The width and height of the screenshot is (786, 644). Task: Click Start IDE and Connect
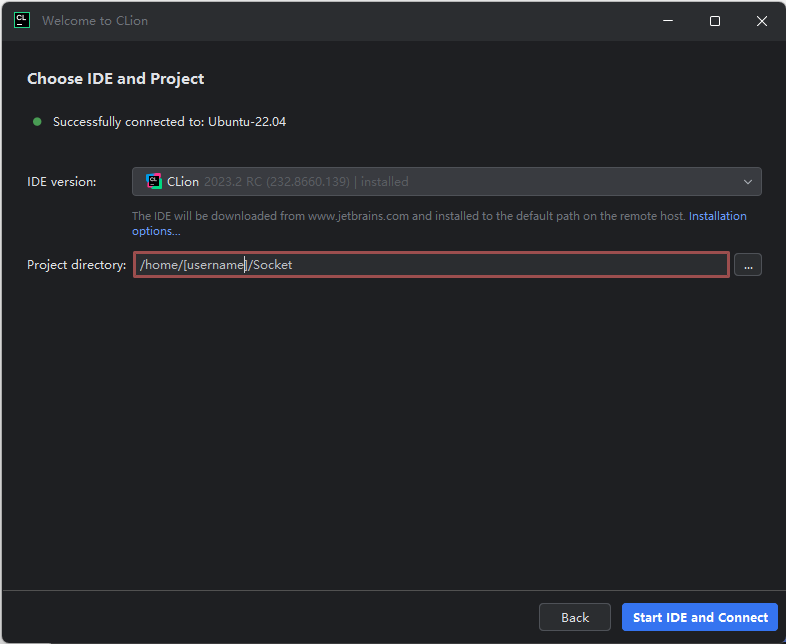coord(700,617)
